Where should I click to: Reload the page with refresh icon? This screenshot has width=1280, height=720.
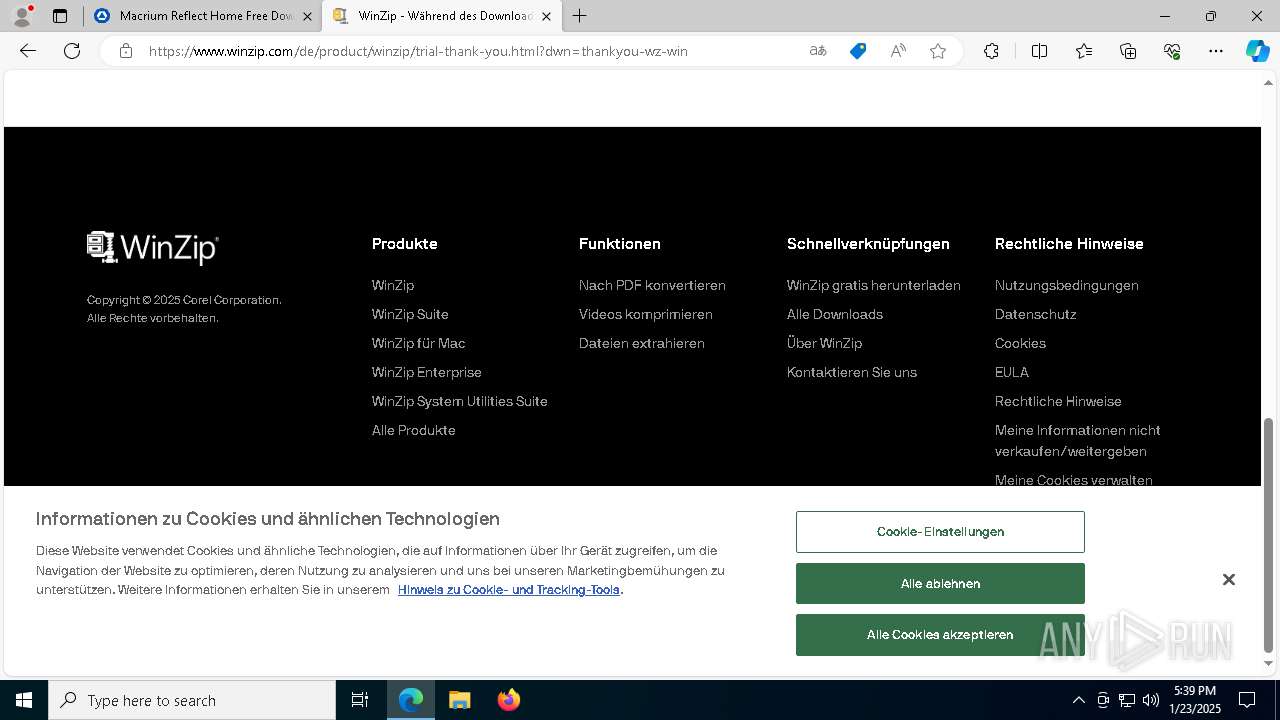click(72, 51)
